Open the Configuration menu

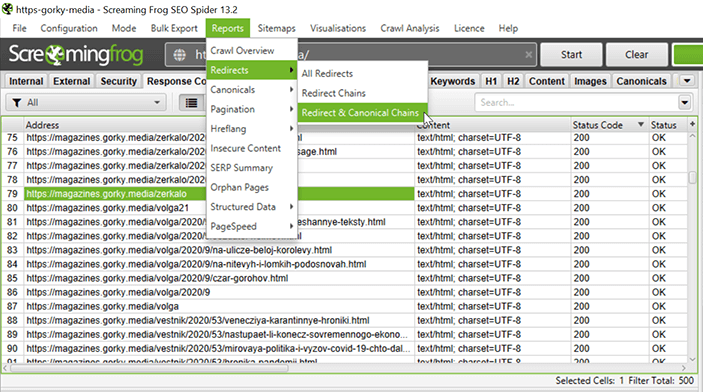(69, 28)
